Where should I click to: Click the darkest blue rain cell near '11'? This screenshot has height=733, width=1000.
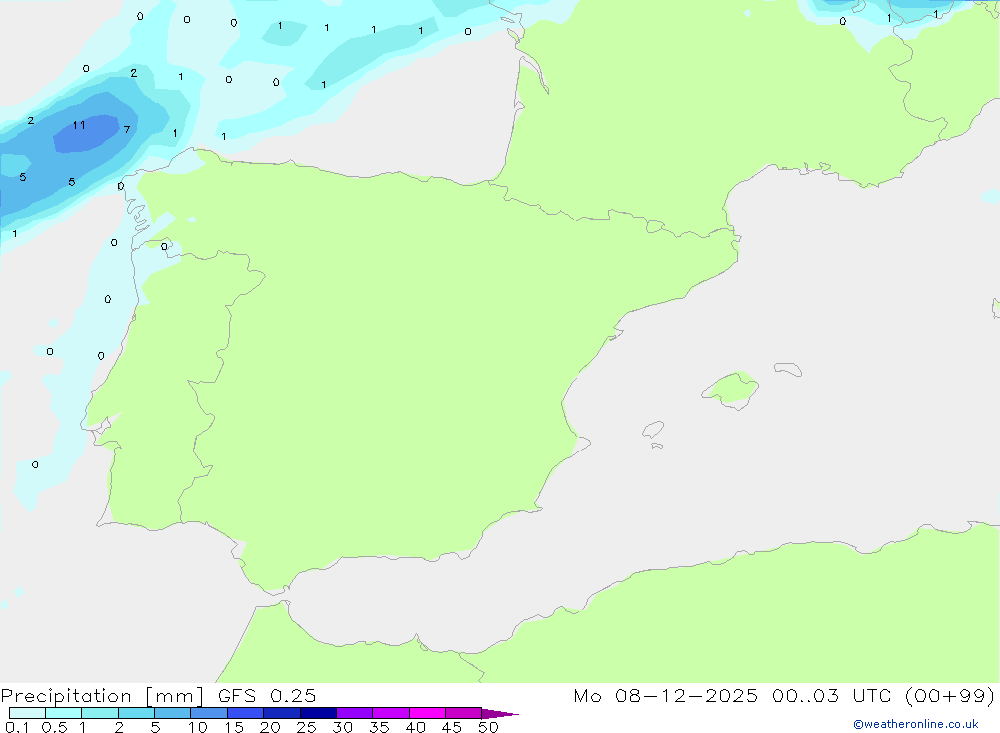[x=86, y=134]
